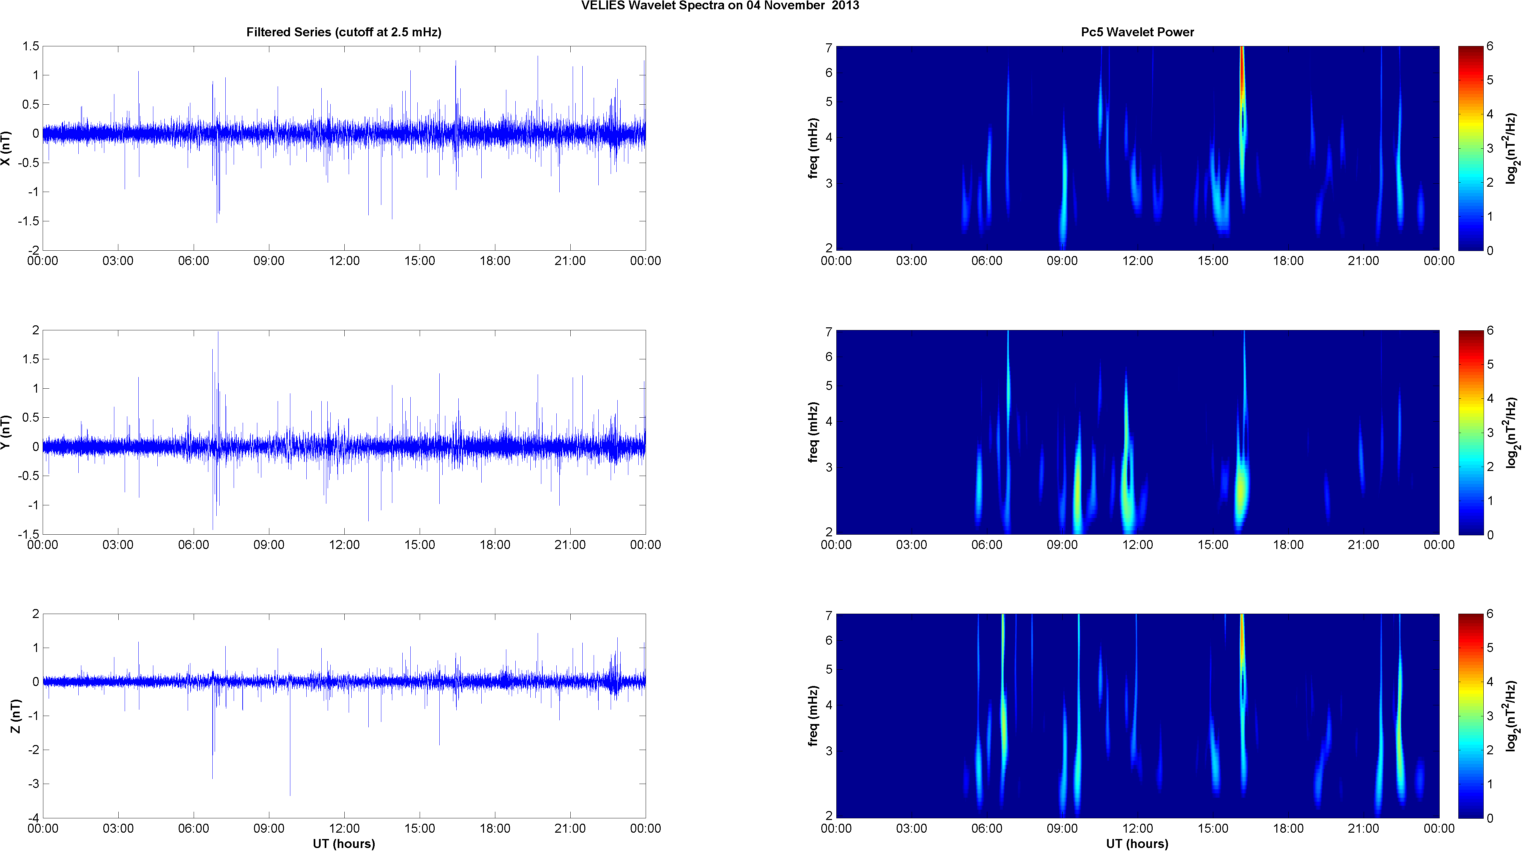Viewport: 1522px width, 851px height.
Task: Click the X filtered time series plot
Action: point(344,148)
